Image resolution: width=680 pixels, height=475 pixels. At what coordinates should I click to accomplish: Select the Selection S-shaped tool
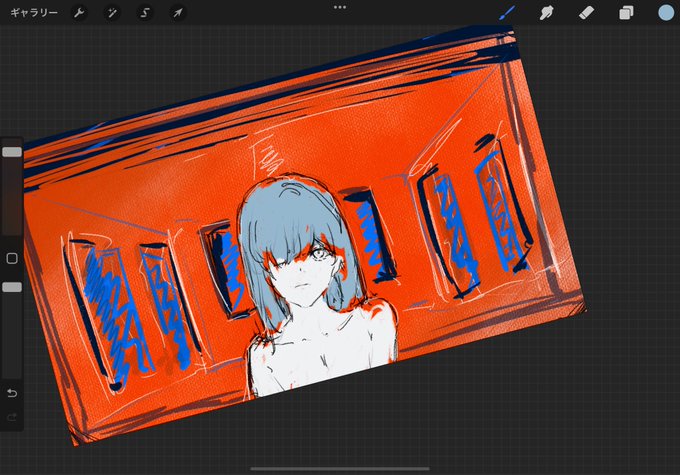[145, 13]
